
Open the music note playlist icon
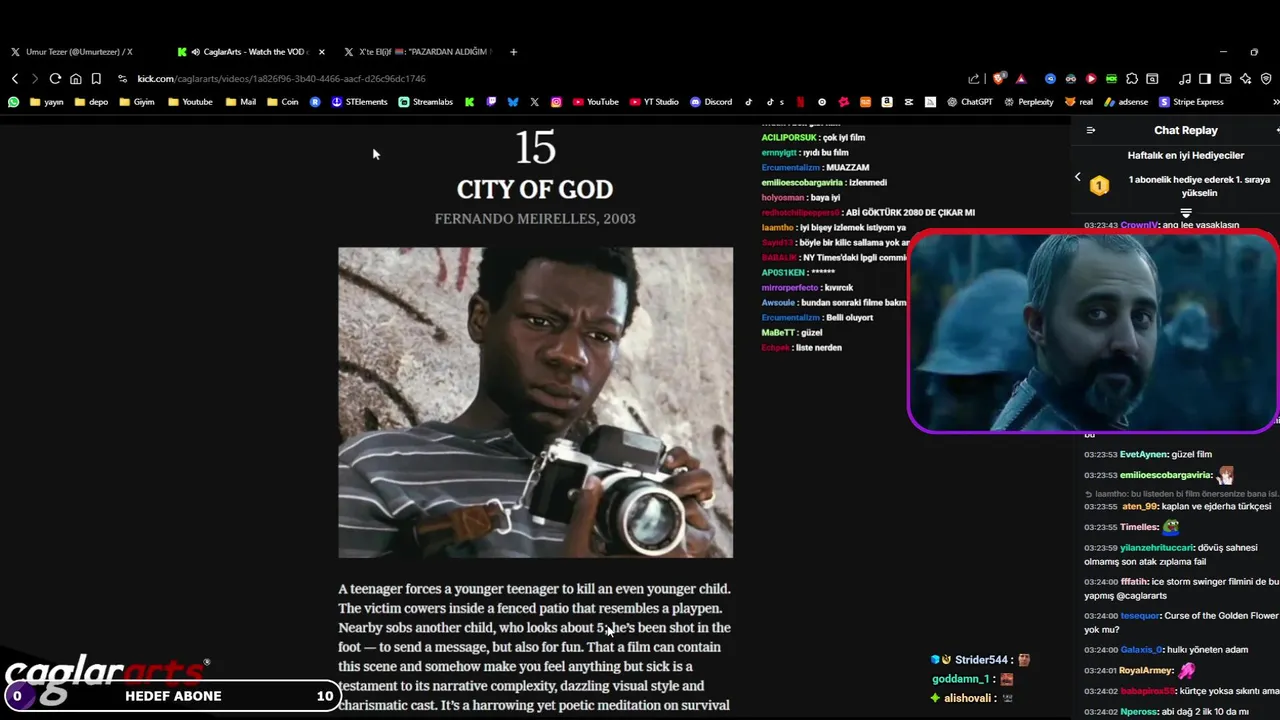click(x=1185, y=78)
